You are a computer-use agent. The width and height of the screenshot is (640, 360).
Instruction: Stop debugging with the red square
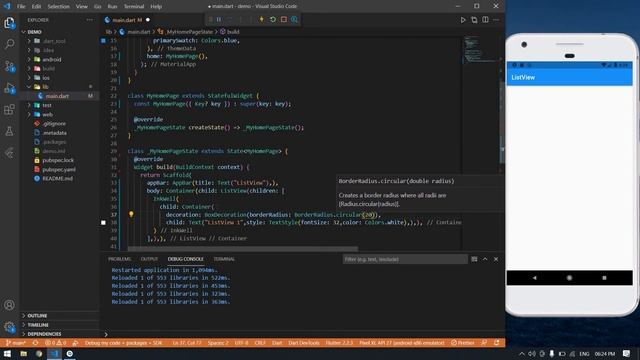click(x=284, y=19)
